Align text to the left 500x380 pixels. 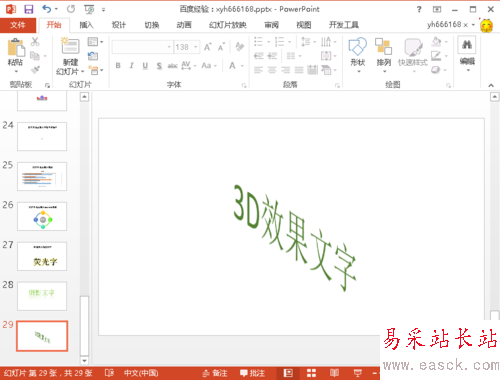pos(258,70)
